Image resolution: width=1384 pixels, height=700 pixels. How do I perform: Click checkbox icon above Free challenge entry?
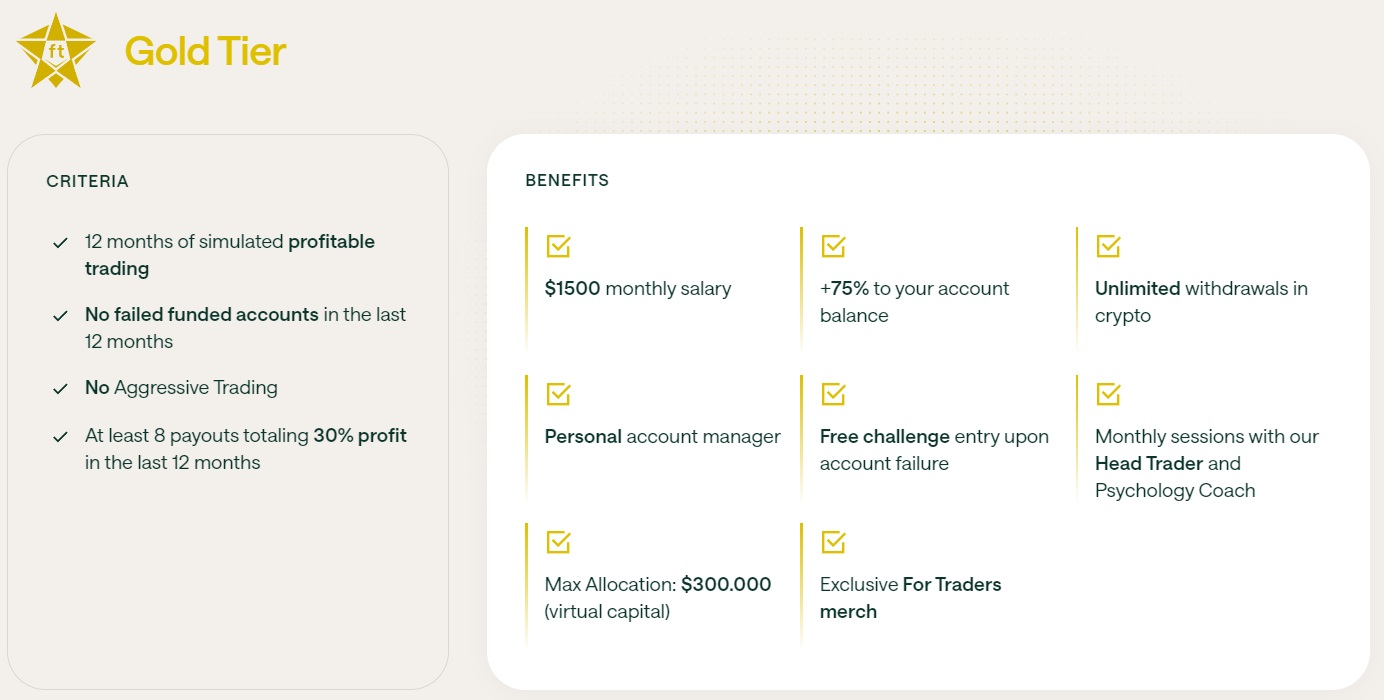[x=833, y=394]
